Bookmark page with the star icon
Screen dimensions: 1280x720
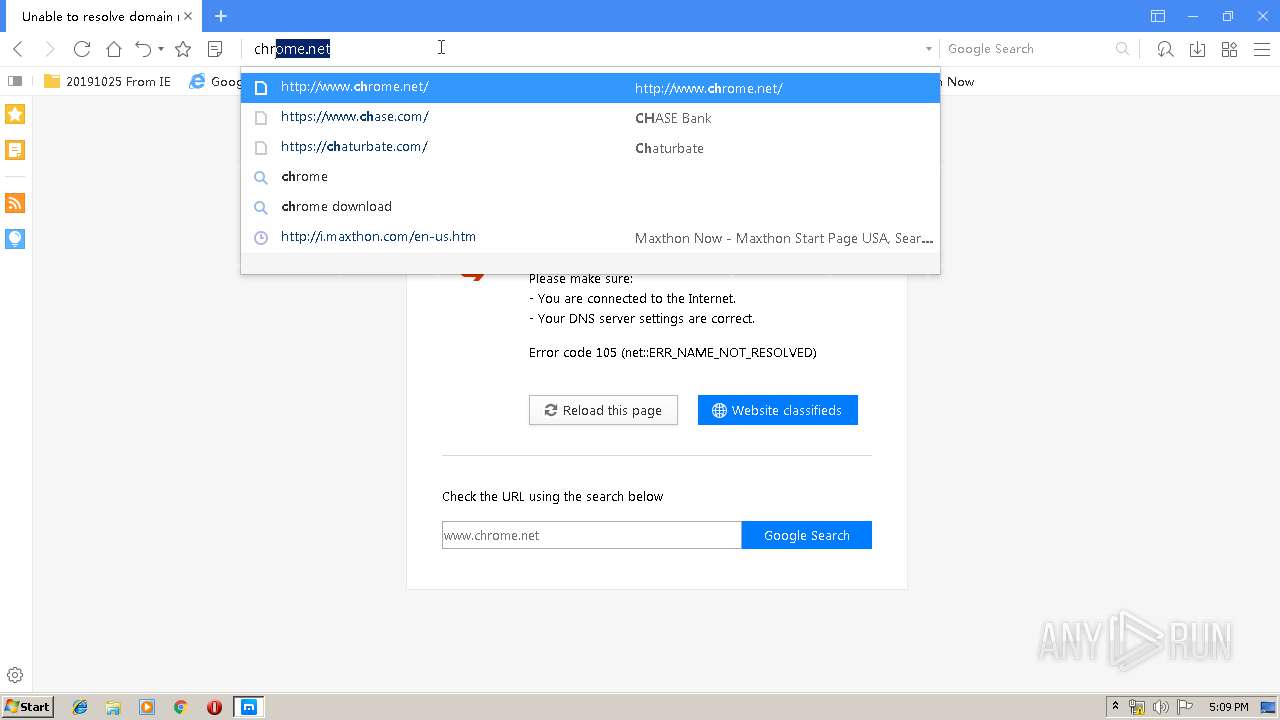[183, 49]
